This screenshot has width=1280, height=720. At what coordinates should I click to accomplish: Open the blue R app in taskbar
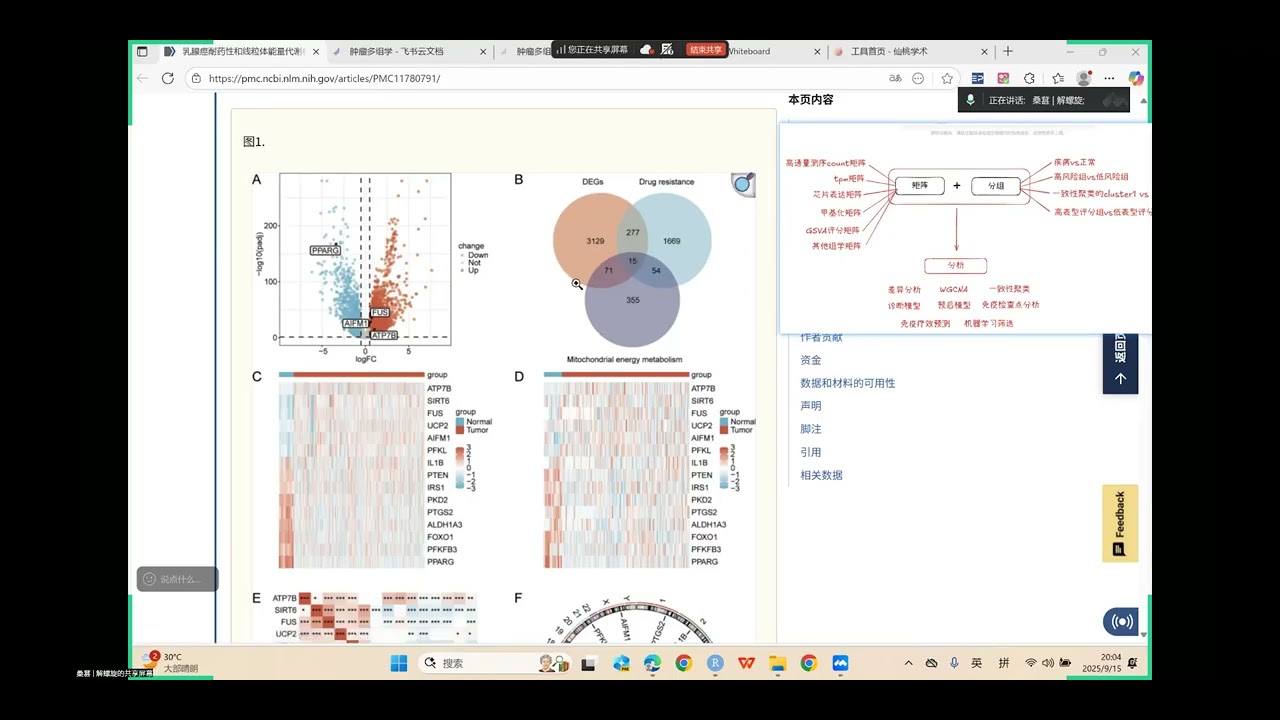coord(715,663)
